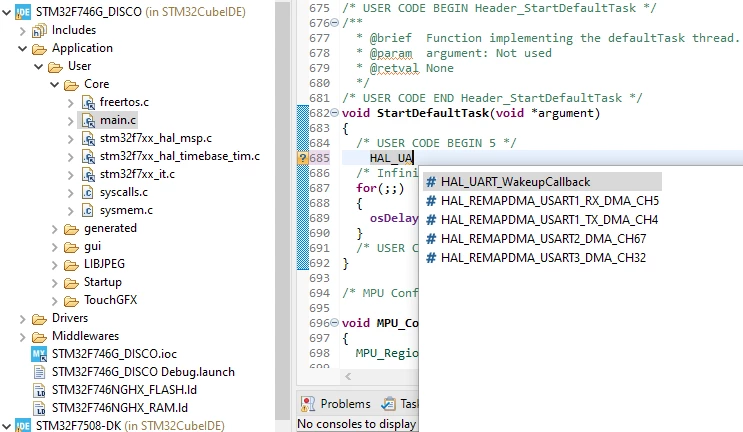Viewport: 743px width, 432px height.
Task: Click the STM32F746G_DISCO.ioc MX icon
Action: tap(39, 354)
